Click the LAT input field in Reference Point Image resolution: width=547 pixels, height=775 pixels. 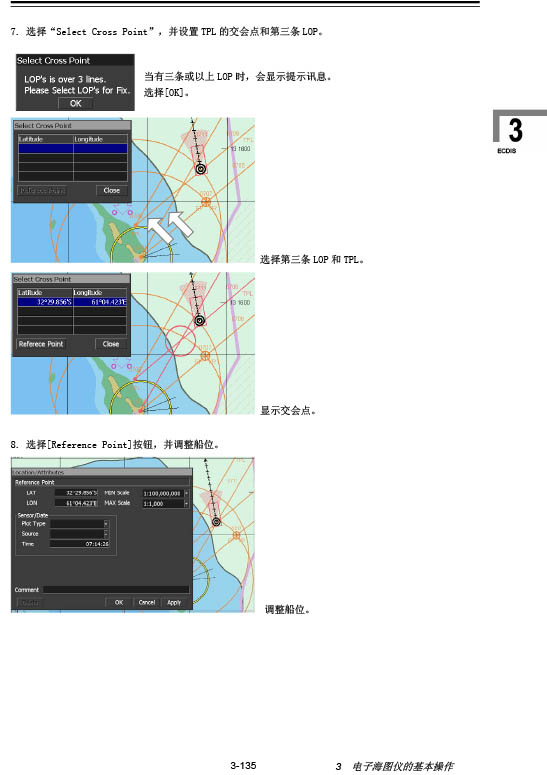[x=76, y=493]
